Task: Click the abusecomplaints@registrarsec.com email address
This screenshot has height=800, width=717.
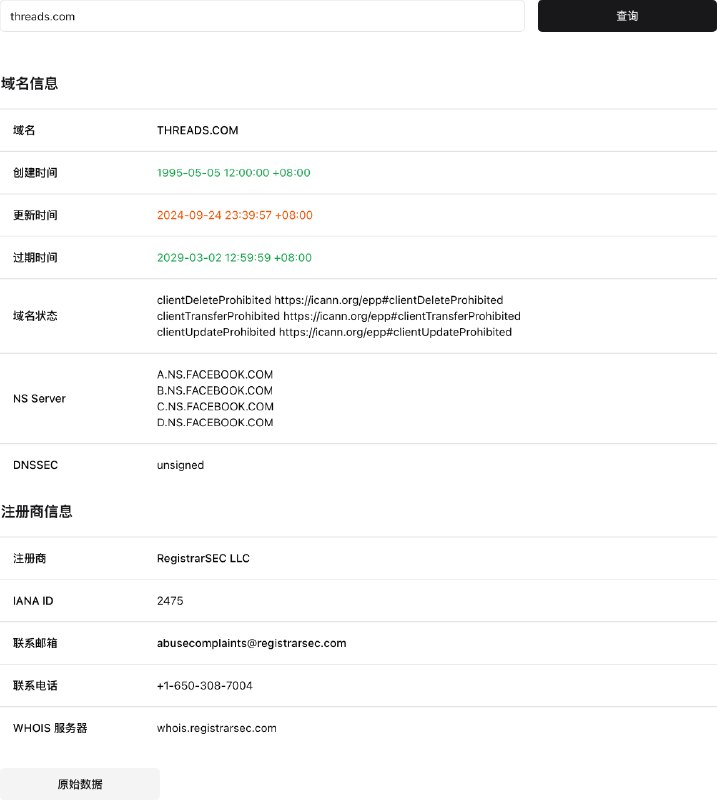Action: (x=251, y=643)
